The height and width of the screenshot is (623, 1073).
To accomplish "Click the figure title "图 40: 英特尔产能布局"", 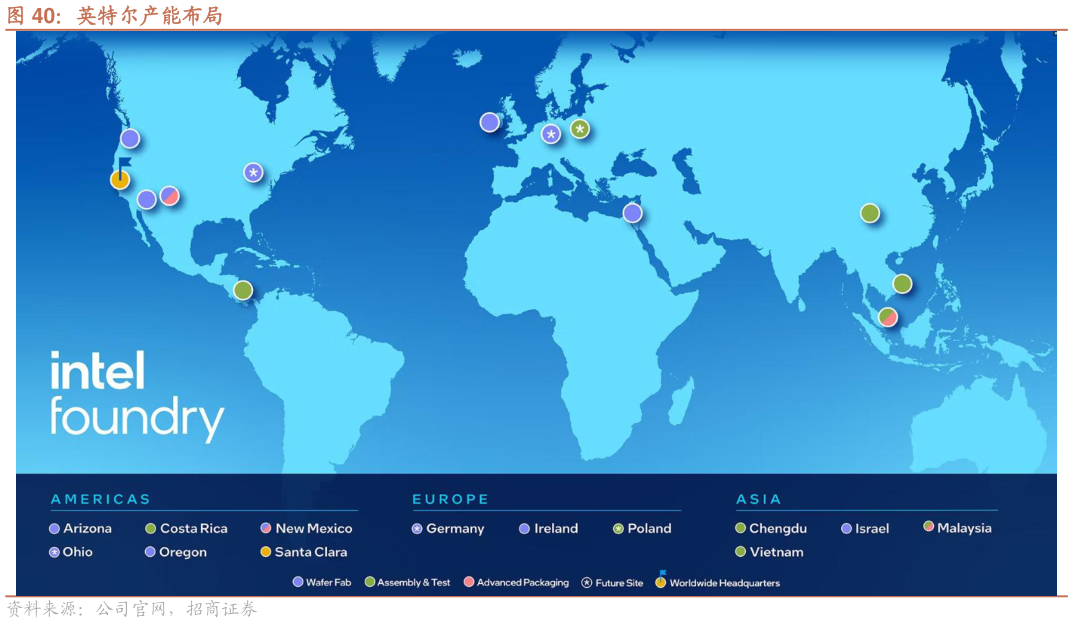I will pyautogui.click(x=114, y=15).
